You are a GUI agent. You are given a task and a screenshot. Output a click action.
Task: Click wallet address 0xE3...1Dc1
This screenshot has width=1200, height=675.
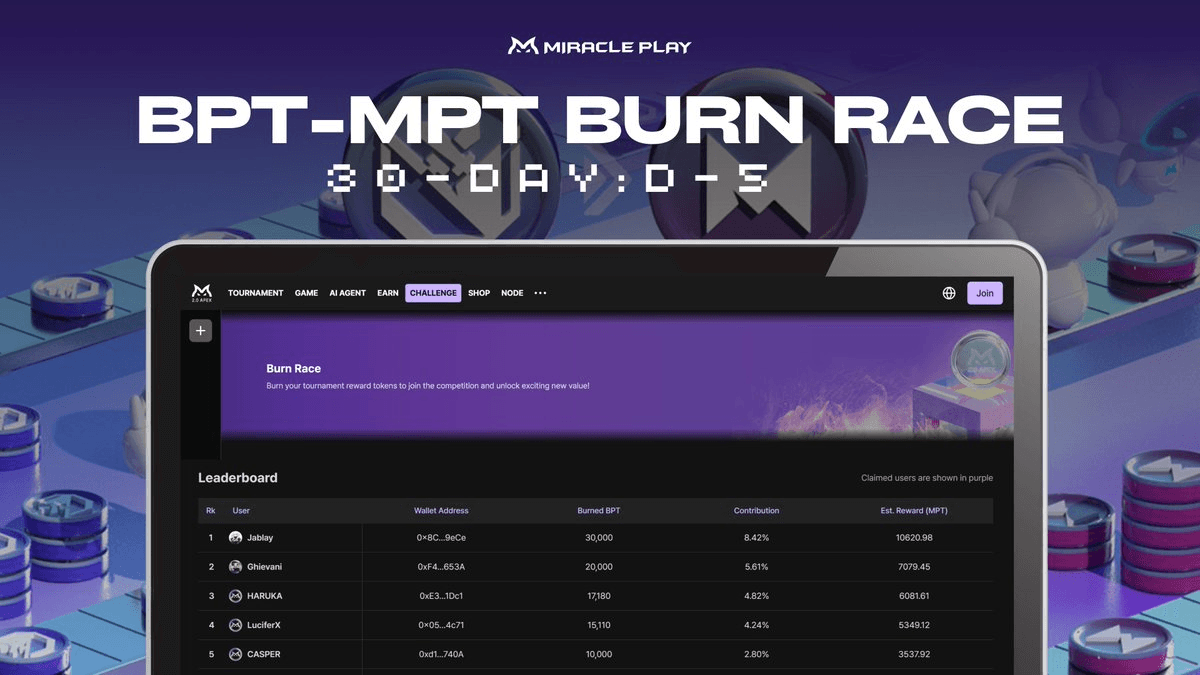point(441,596)
